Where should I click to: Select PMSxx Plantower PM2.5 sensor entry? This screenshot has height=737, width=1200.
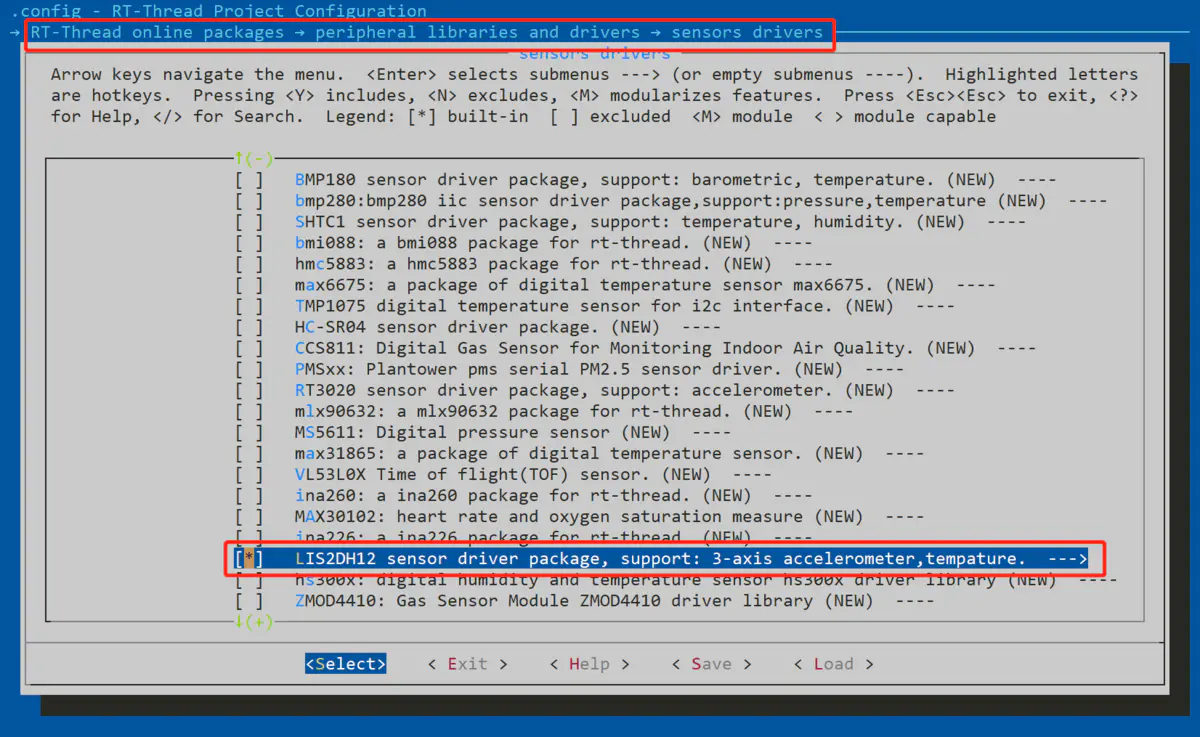click(x=569, y=369)
